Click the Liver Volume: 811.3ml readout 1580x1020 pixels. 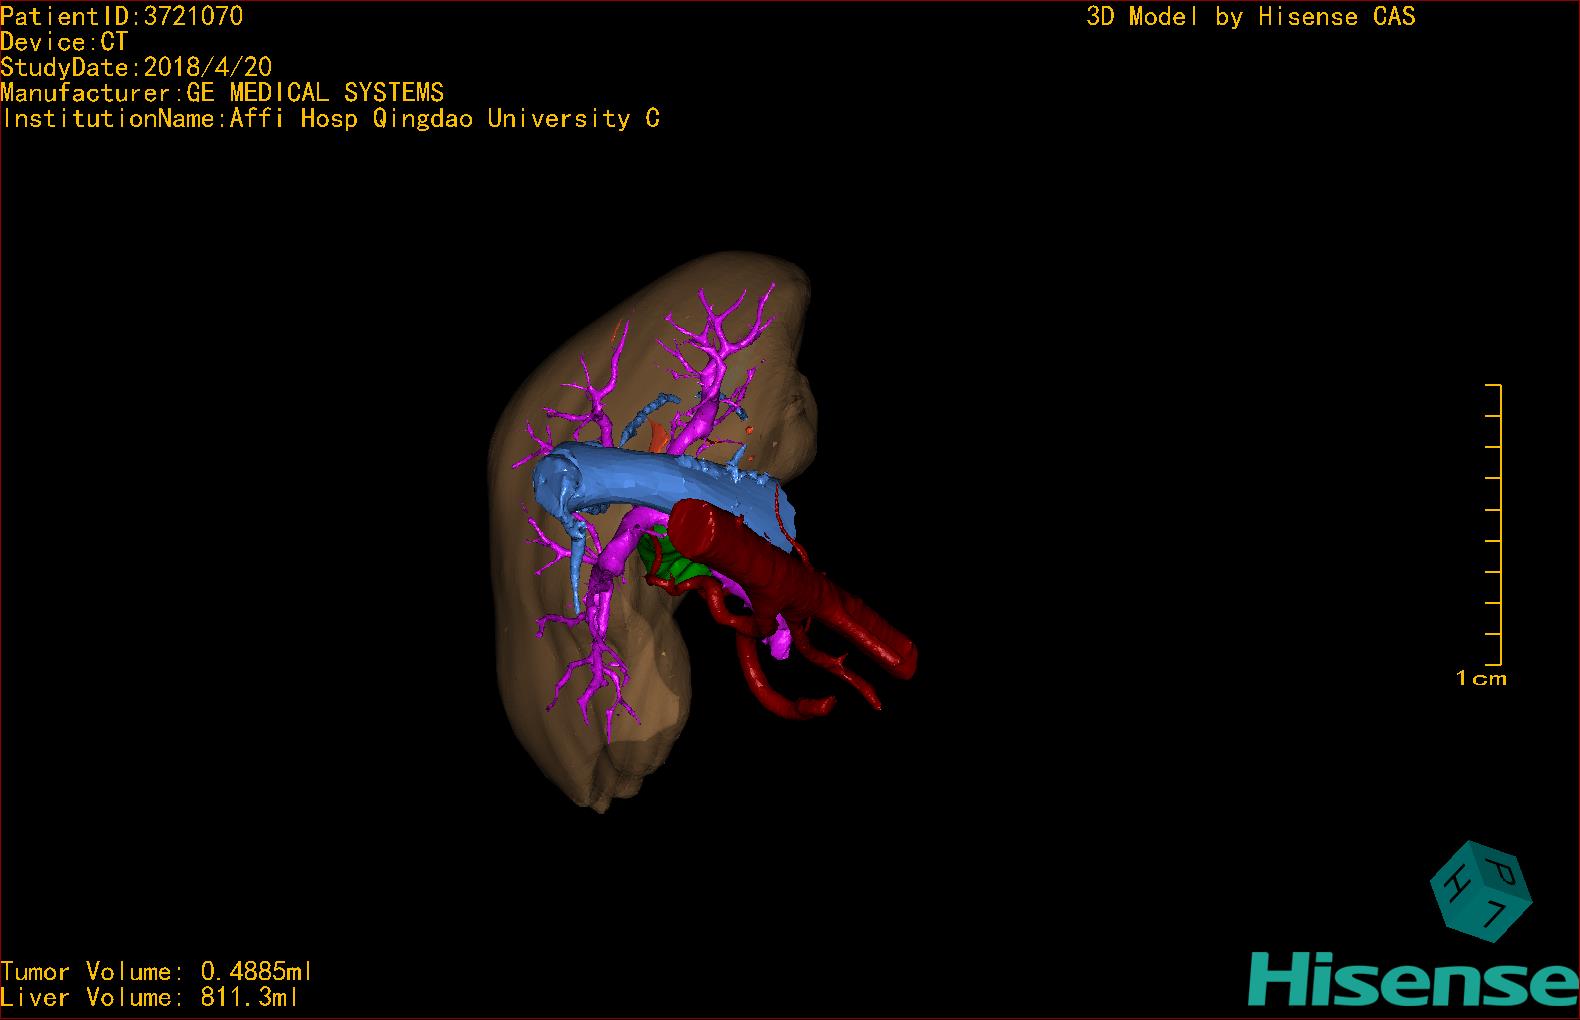(150, 997)
